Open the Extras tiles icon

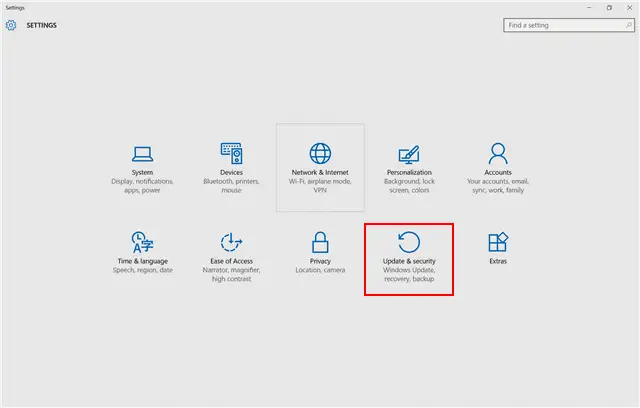pyautogui.click(x=498, y=242)
